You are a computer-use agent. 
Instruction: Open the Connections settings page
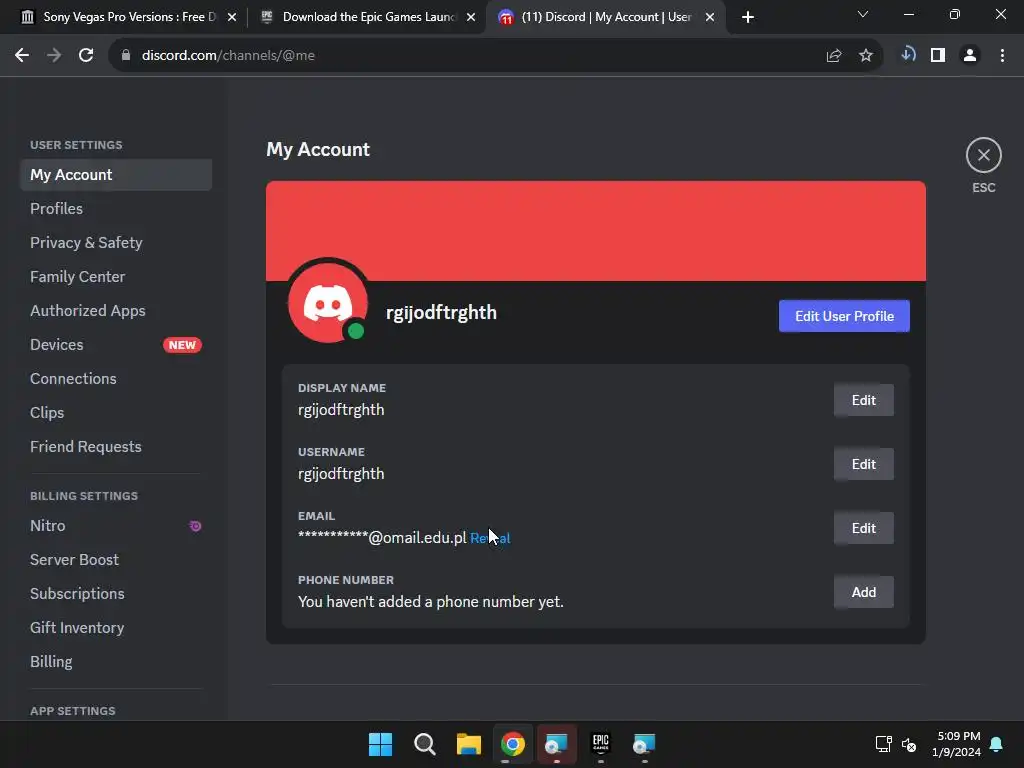click(116, 378)
